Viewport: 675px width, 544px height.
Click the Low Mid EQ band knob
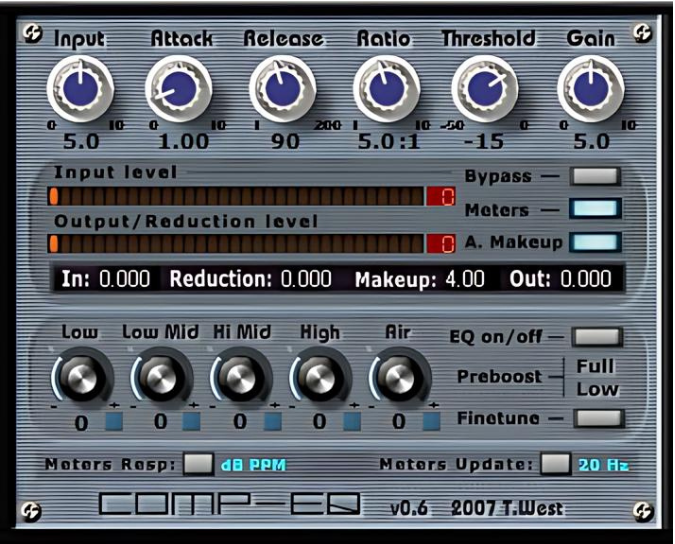tap(161, 377)
